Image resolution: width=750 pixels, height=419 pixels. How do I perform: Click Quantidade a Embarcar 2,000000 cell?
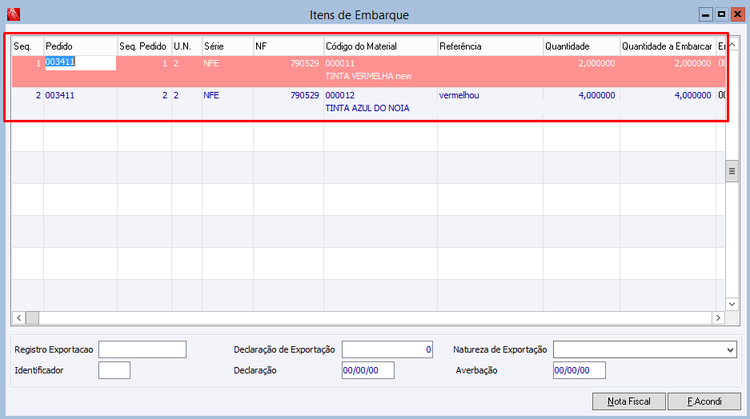coord(693,63)
